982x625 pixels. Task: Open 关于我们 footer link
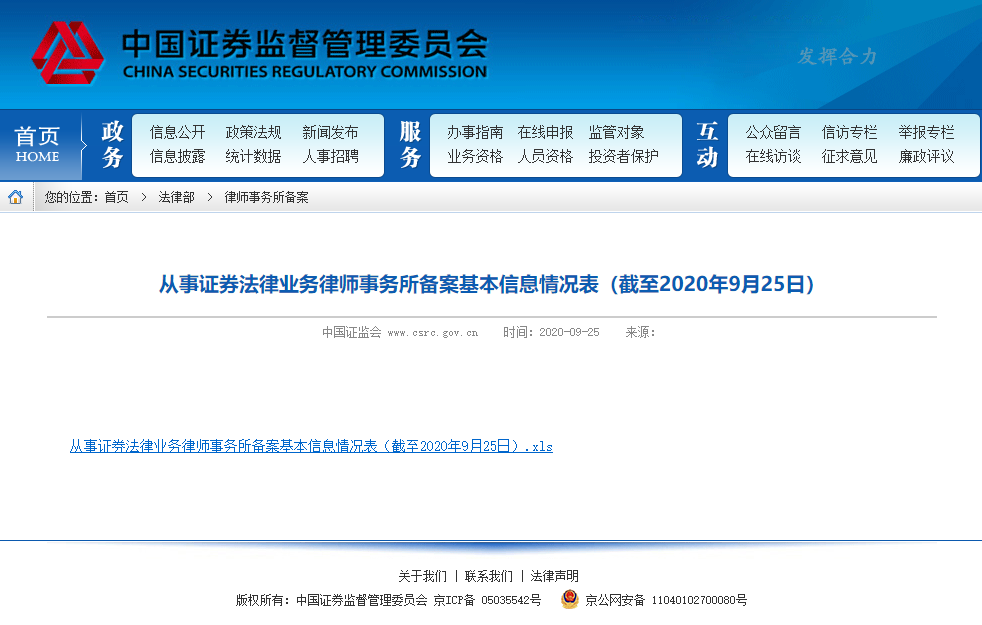coord(422,576)
